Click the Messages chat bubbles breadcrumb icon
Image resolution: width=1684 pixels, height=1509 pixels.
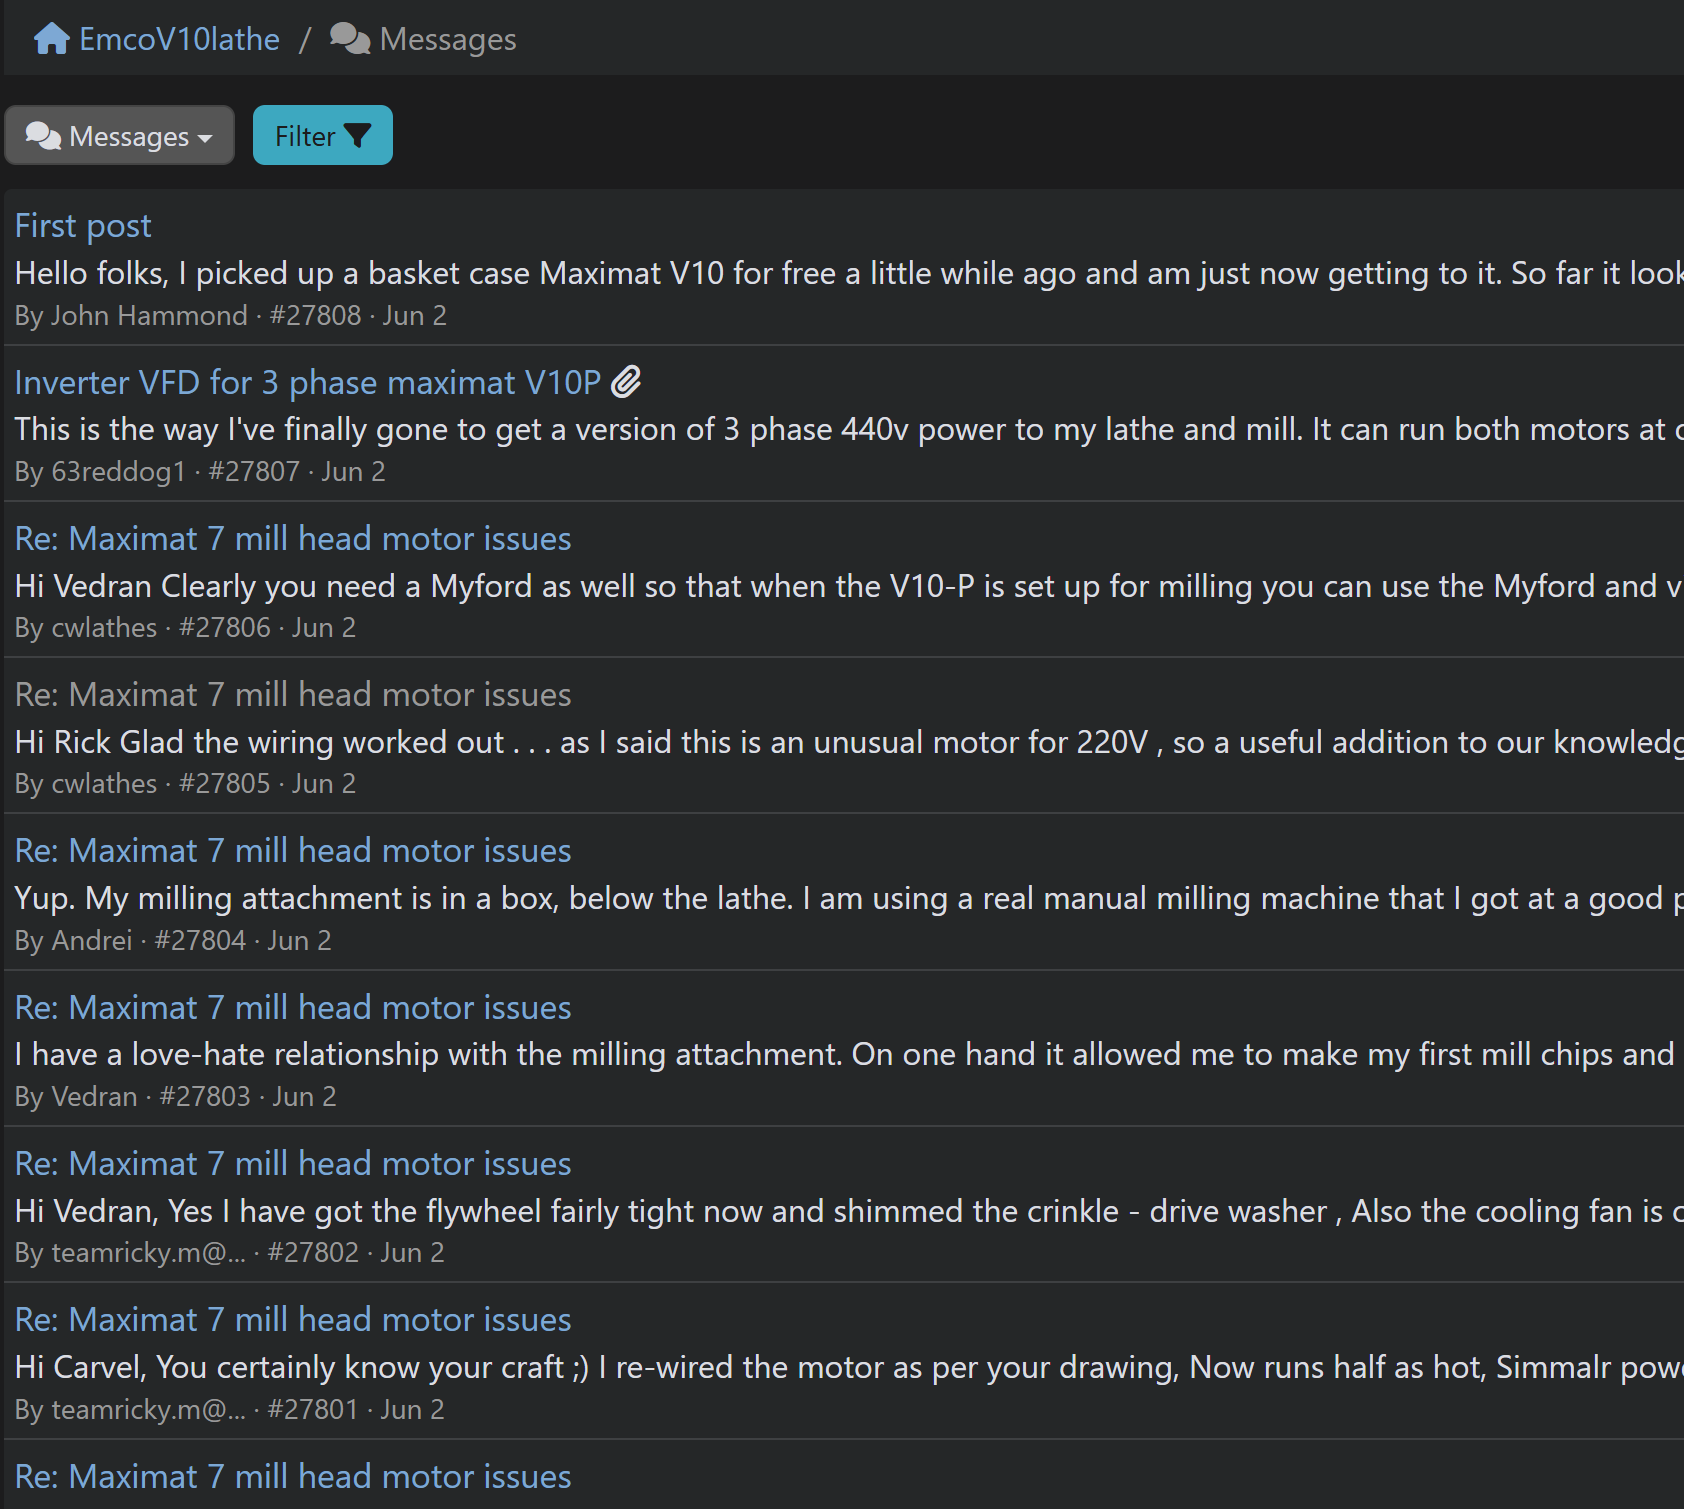point(350,39)
